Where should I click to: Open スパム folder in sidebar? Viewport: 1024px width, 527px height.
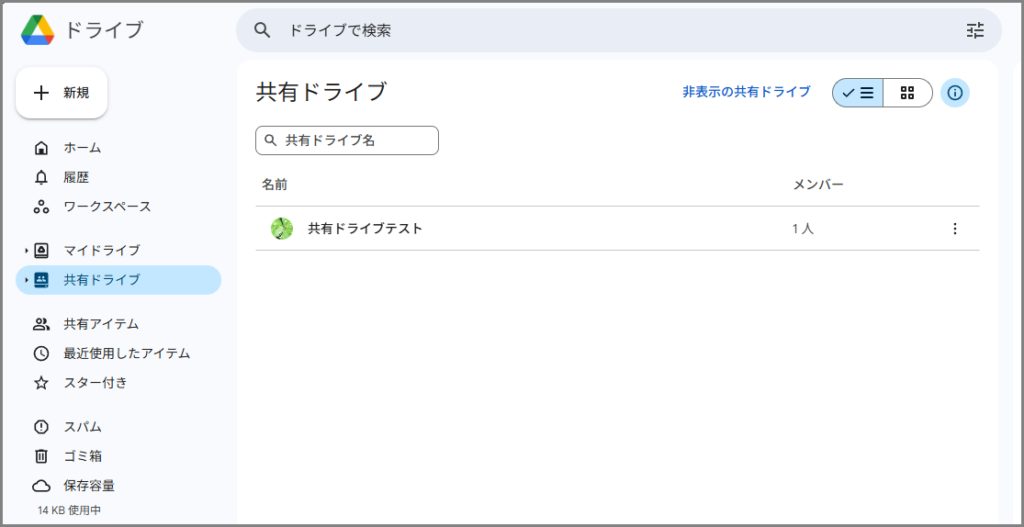coord(82,427)
